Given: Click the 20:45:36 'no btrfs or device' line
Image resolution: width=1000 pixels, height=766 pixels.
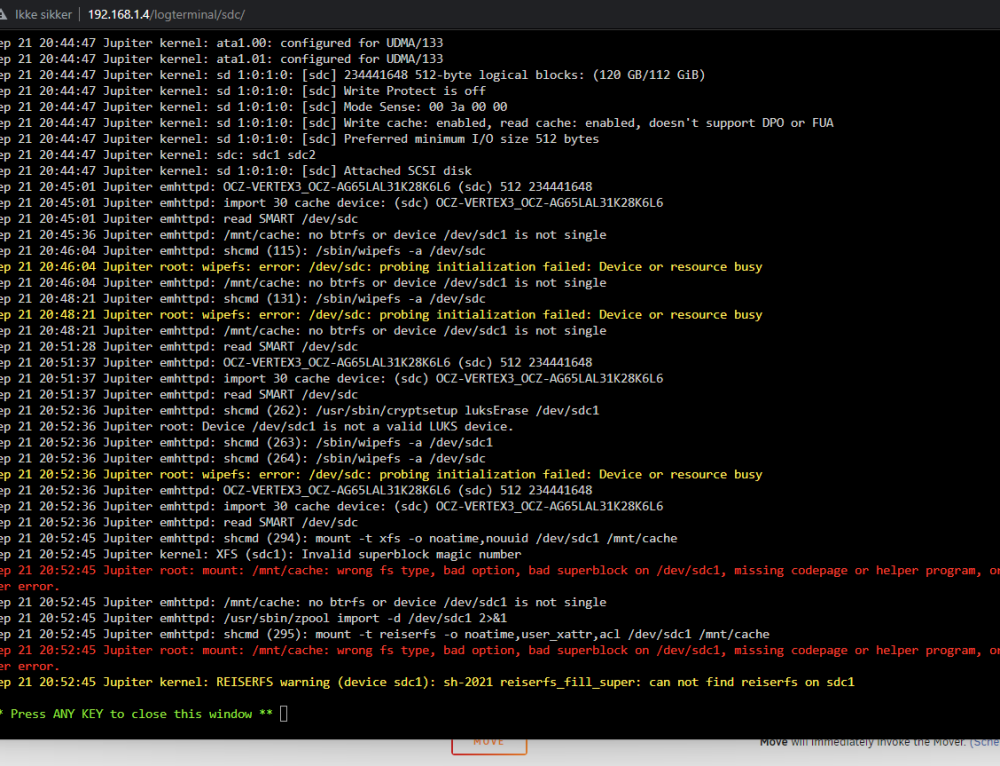Looking at the screenshot, I should (x=304, y=235).
